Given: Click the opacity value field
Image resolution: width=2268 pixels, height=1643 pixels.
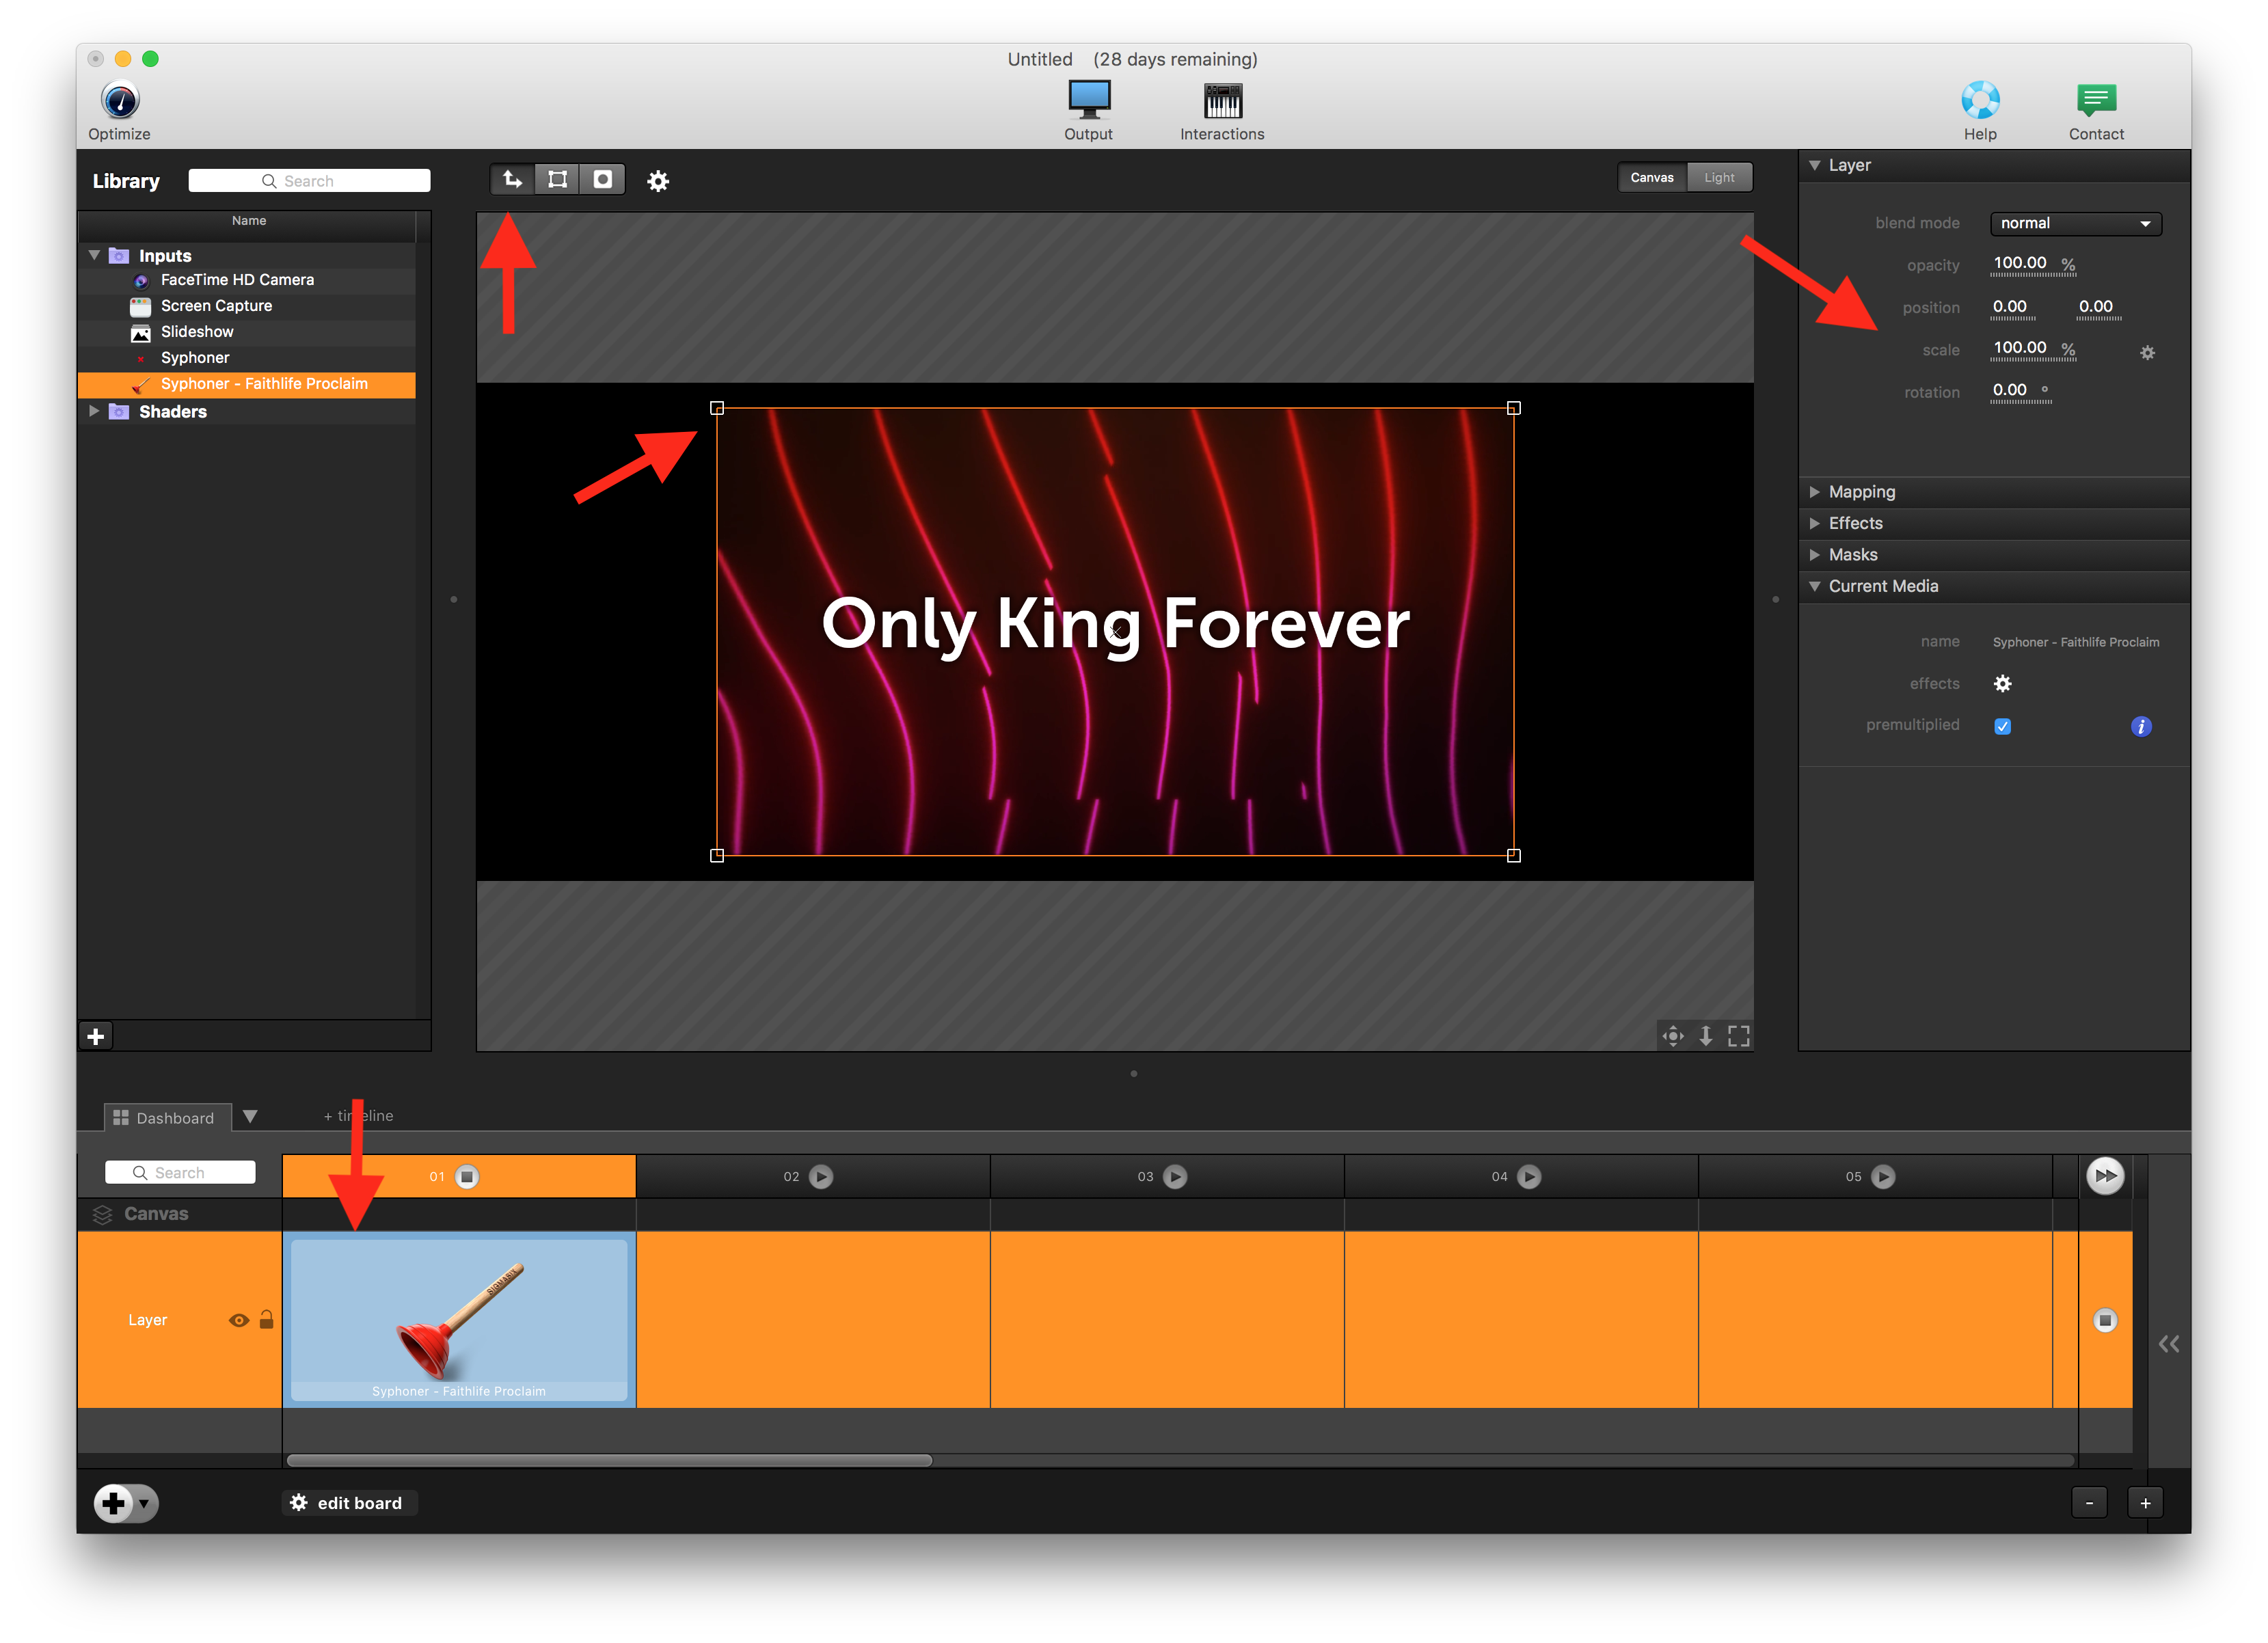Looking at the screenshot, I should (2019, 264).
